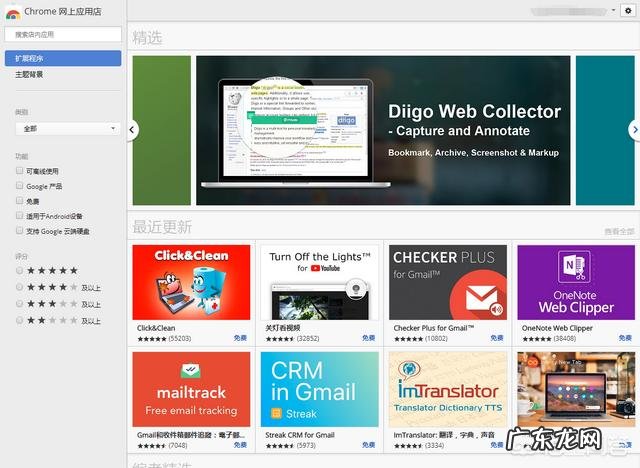640x468 pixels.
Task: Open the Click&Clean extension tile
Action: click(191, 283)
